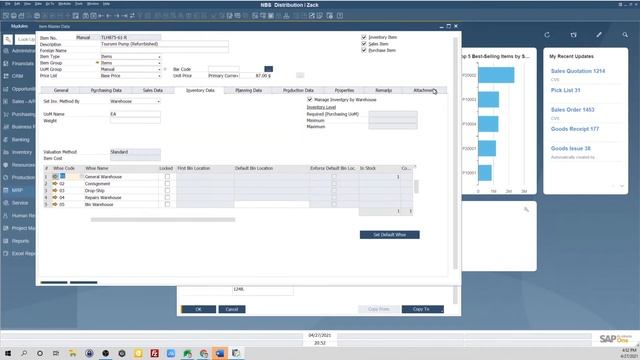This screenshot has height=360, width=640.
Task: Switch to the Properties tab
Action: [x=344, y=90]
